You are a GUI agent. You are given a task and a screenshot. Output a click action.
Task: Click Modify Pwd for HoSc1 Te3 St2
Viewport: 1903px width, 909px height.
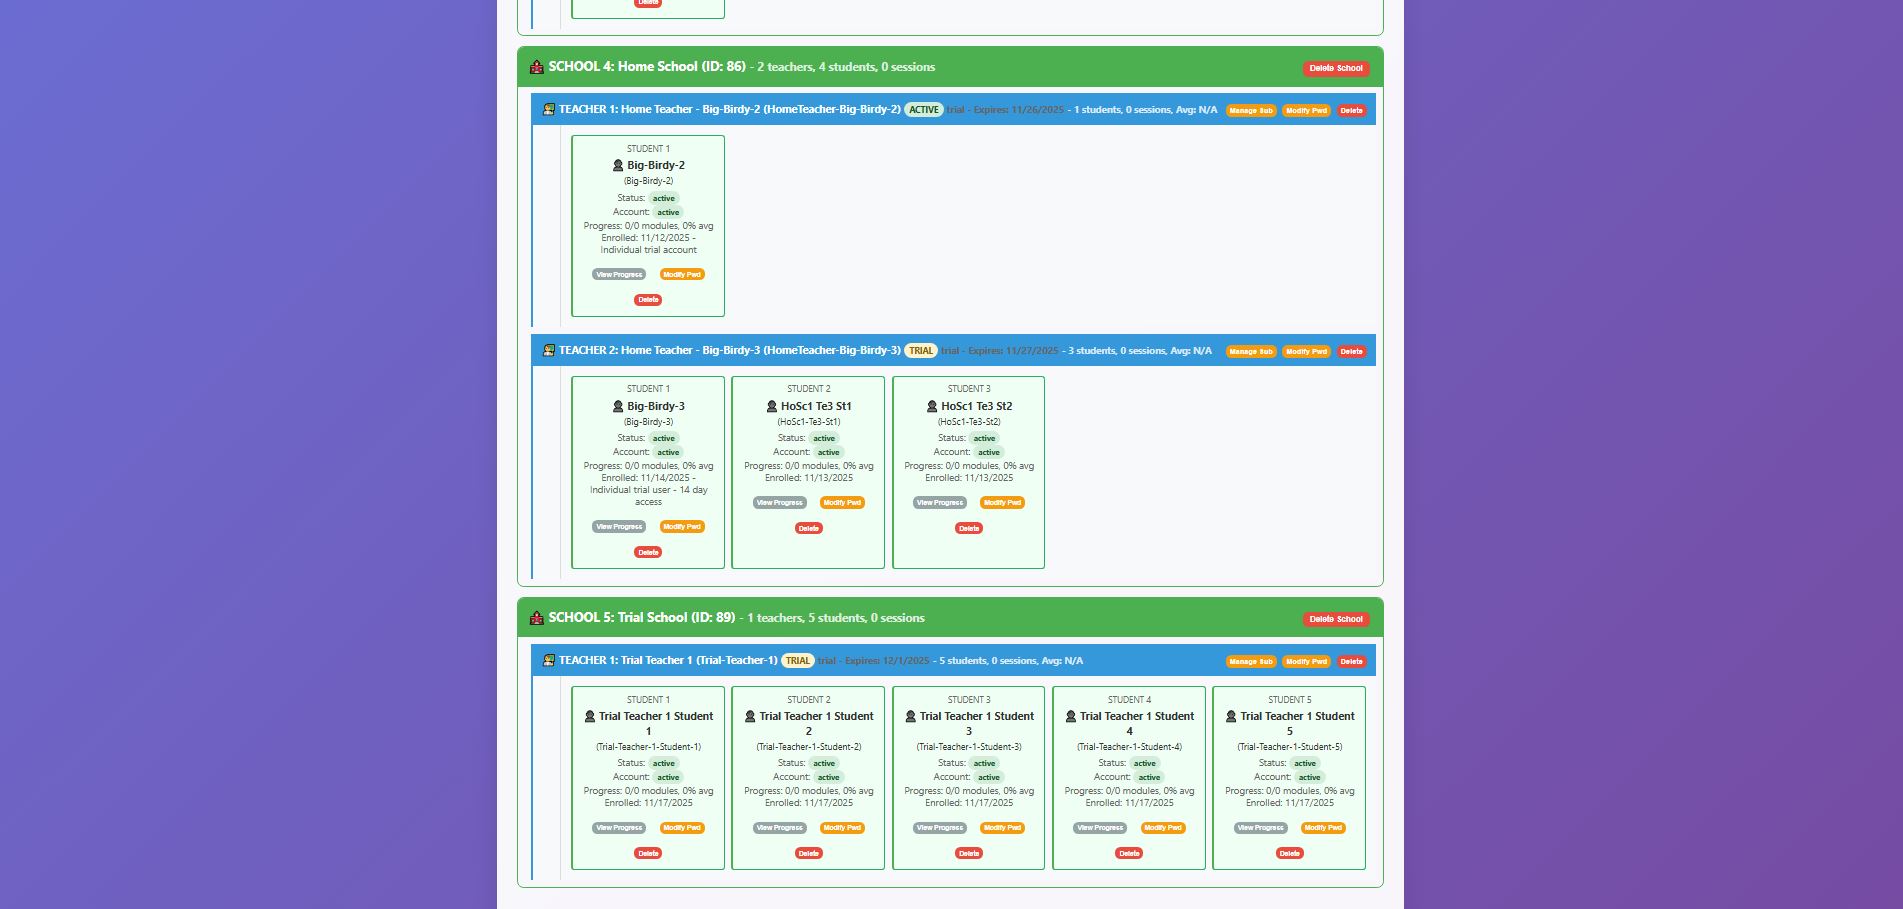click(x=1001, y=503)
